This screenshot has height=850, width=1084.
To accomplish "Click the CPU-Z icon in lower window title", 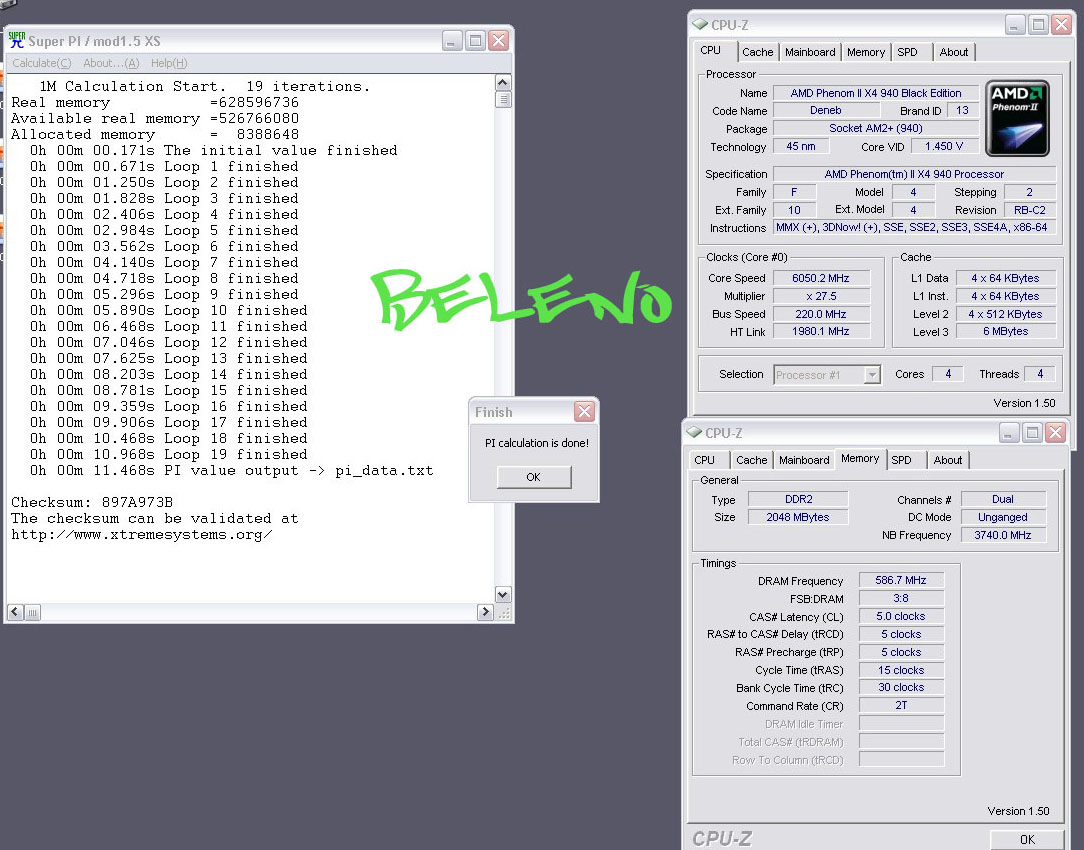I will coord(694,432).
